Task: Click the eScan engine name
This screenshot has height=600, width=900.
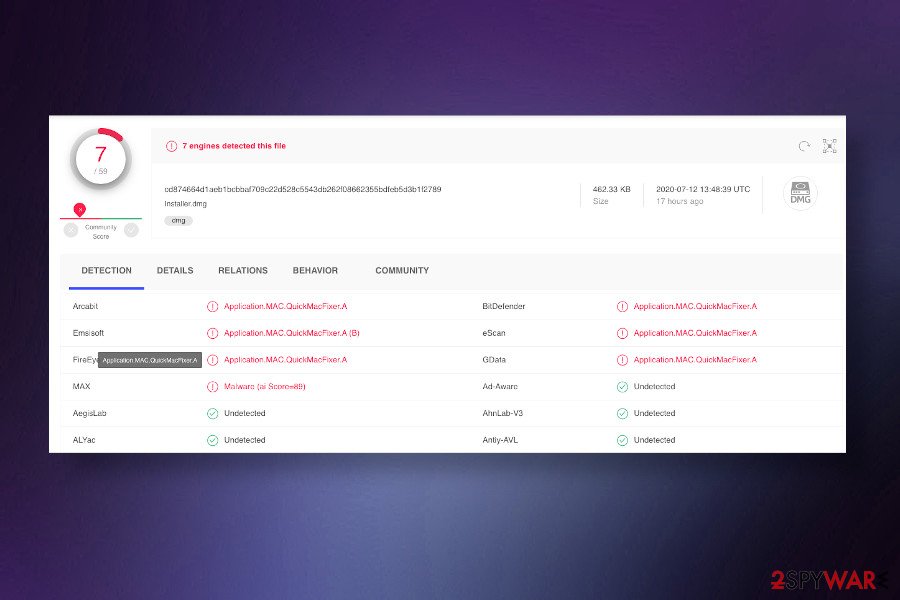Action: point(494,333)
